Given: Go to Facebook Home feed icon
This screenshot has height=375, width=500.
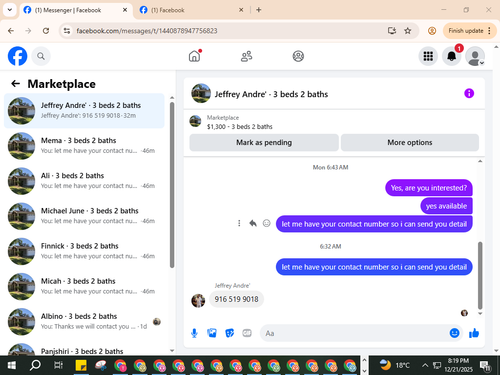Looking at the screenshot, I should click(x=194, y=56).
